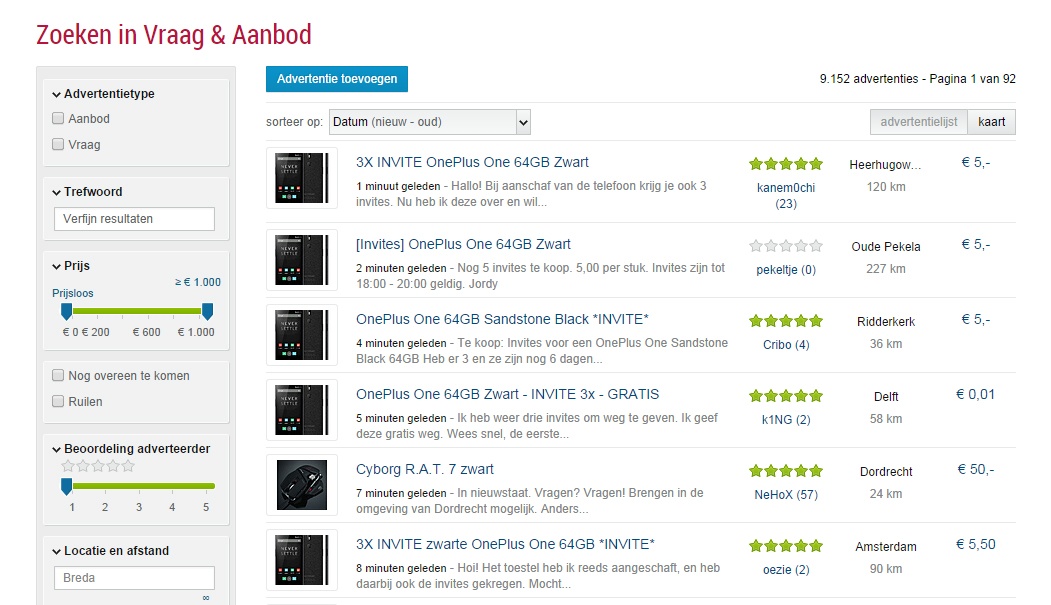
Task: Click Advertentie toevoegen button
Action: 336,79
